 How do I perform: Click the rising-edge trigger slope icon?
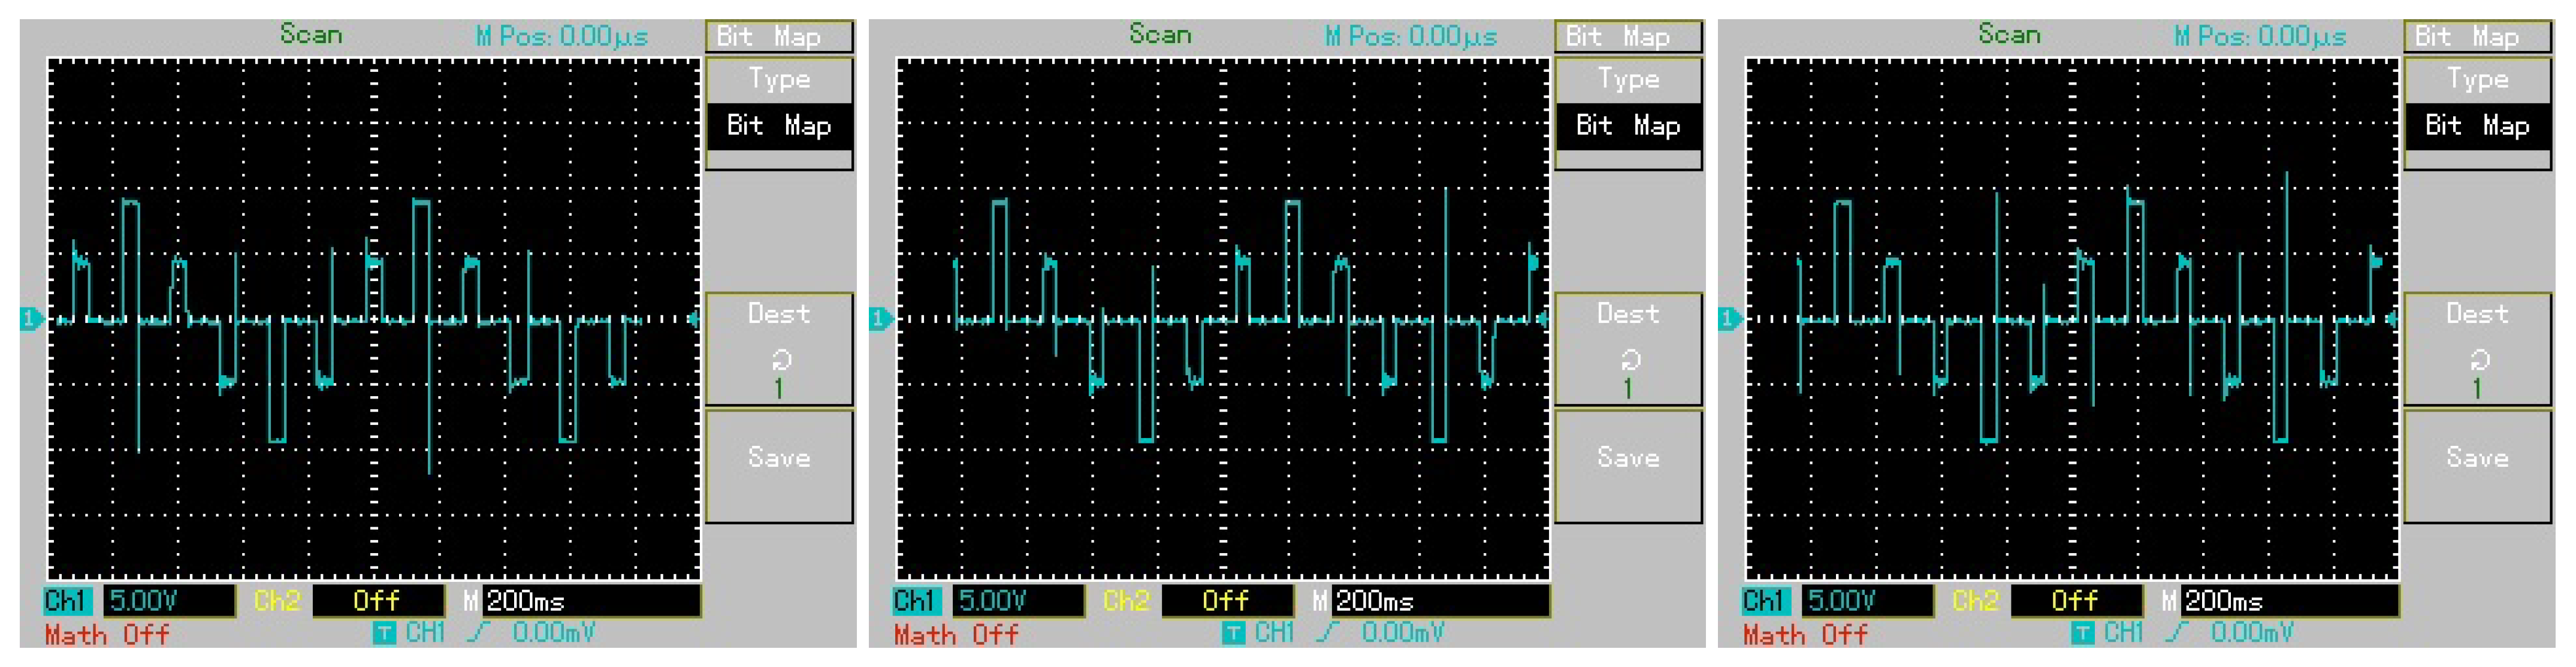478,632
